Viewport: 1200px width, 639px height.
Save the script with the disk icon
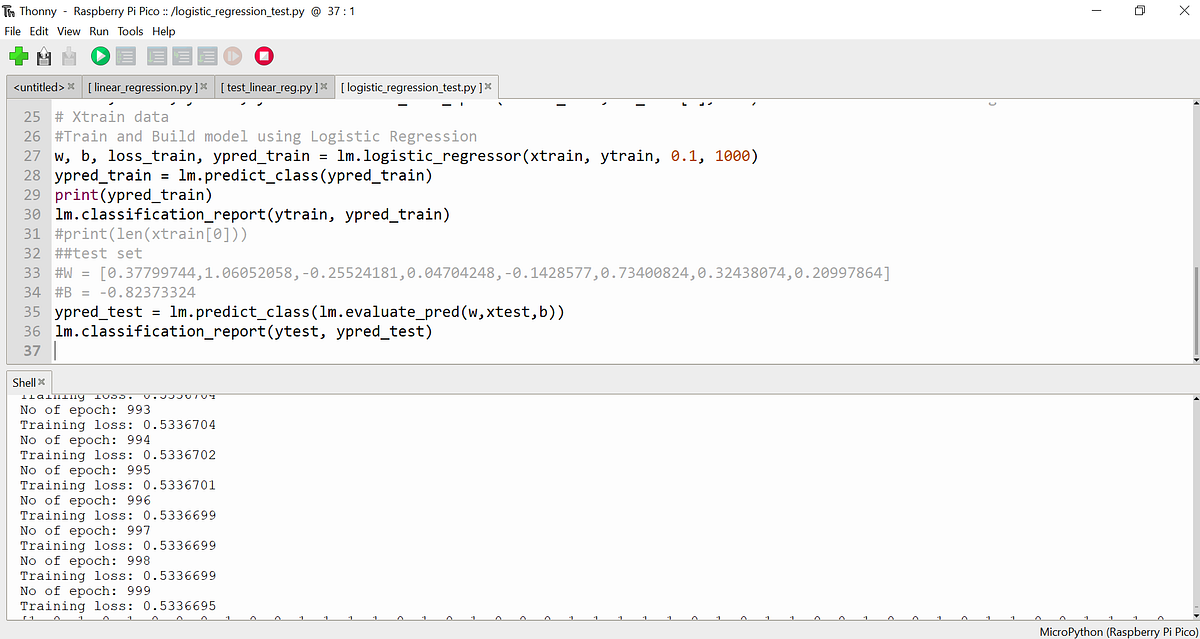pyautogui.click(x=68, y=56)
